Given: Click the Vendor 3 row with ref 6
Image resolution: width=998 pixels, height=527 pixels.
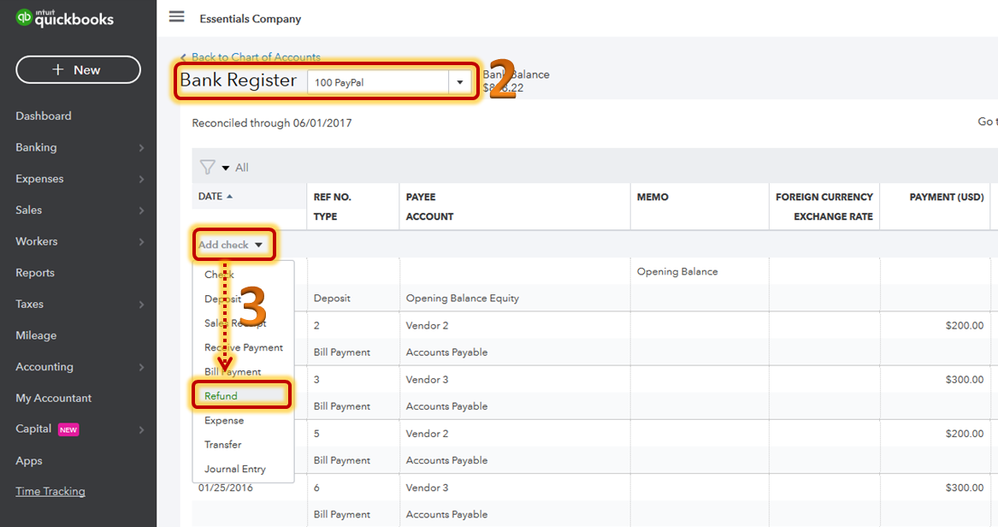Looking at the screenshot, I should point(427,488).
